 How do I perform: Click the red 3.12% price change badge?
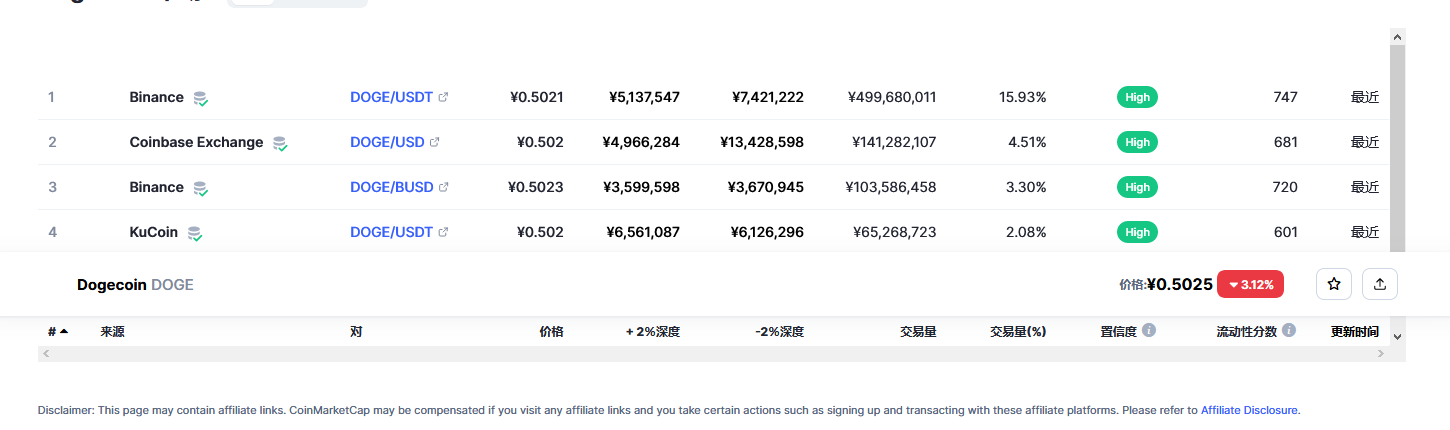coord(1250,284)
